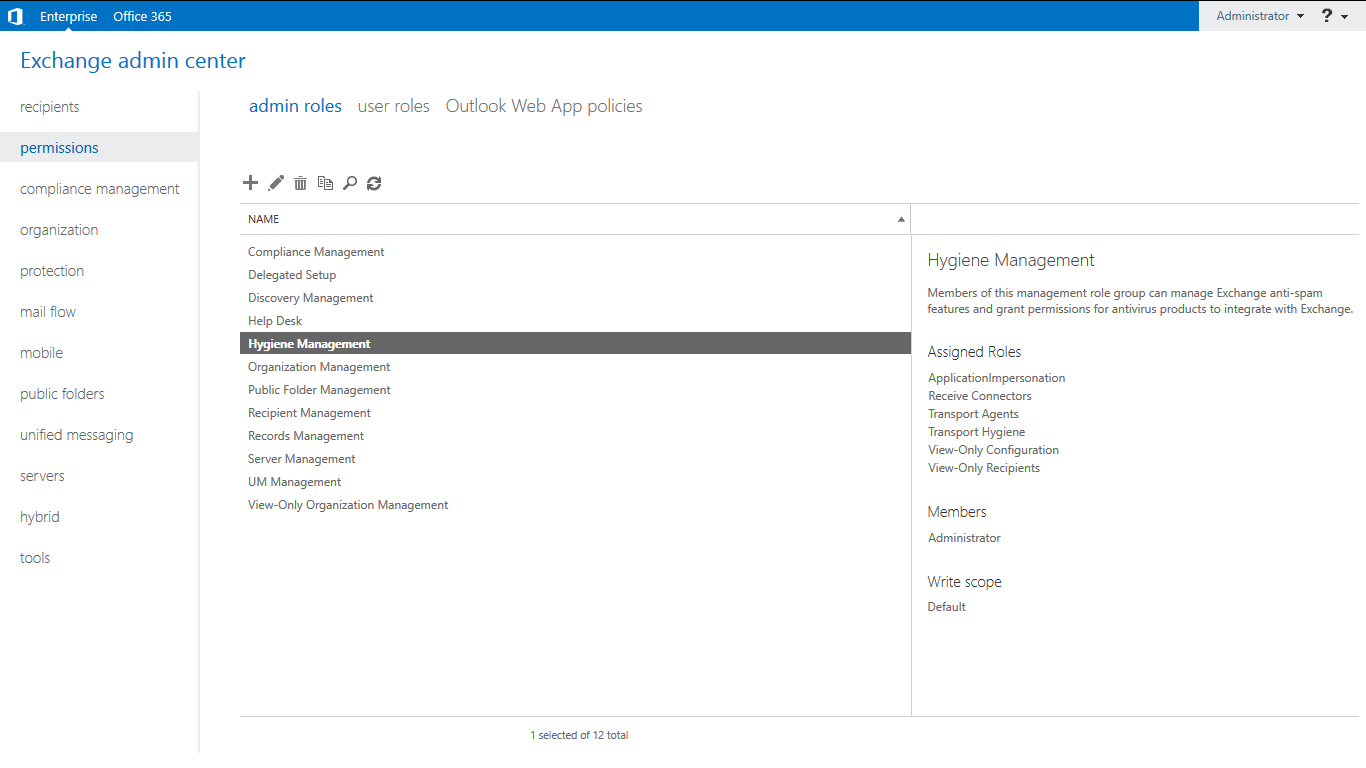The width and height of the screenshot is (1366, 768).
Task: Click the Edit pencil icon
Action: tap(276, 183)
